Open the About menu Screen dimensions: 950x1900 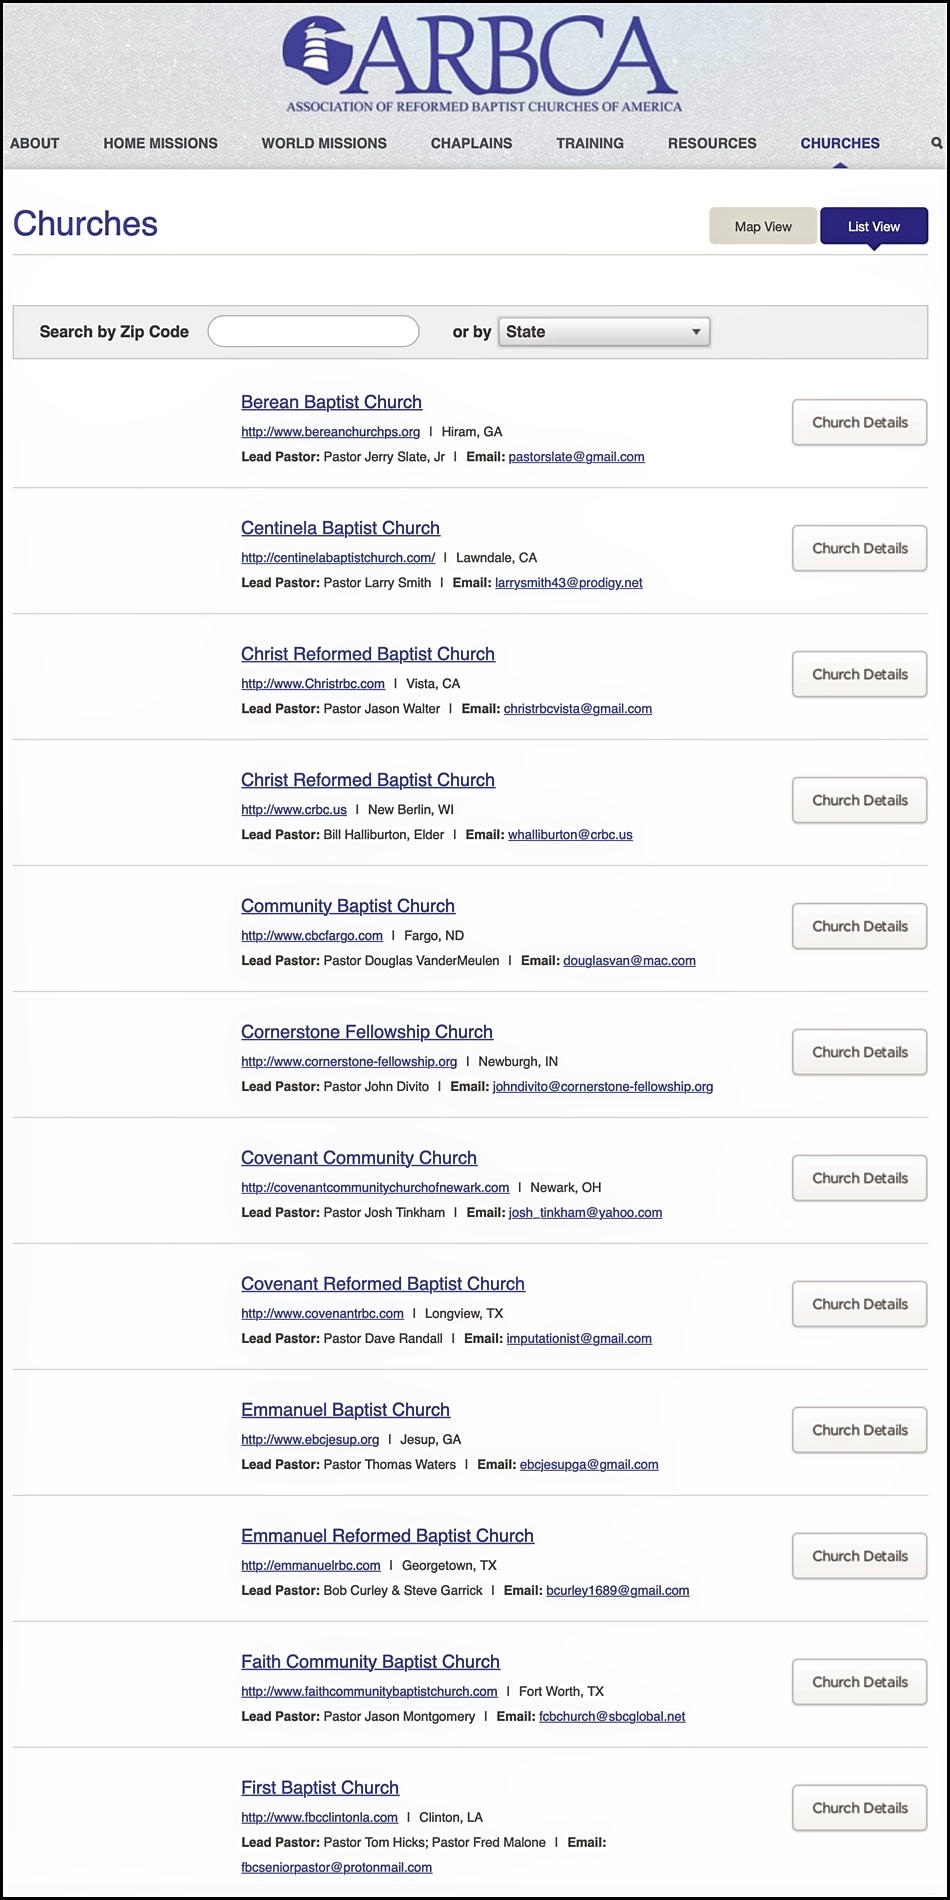point(35,143)
